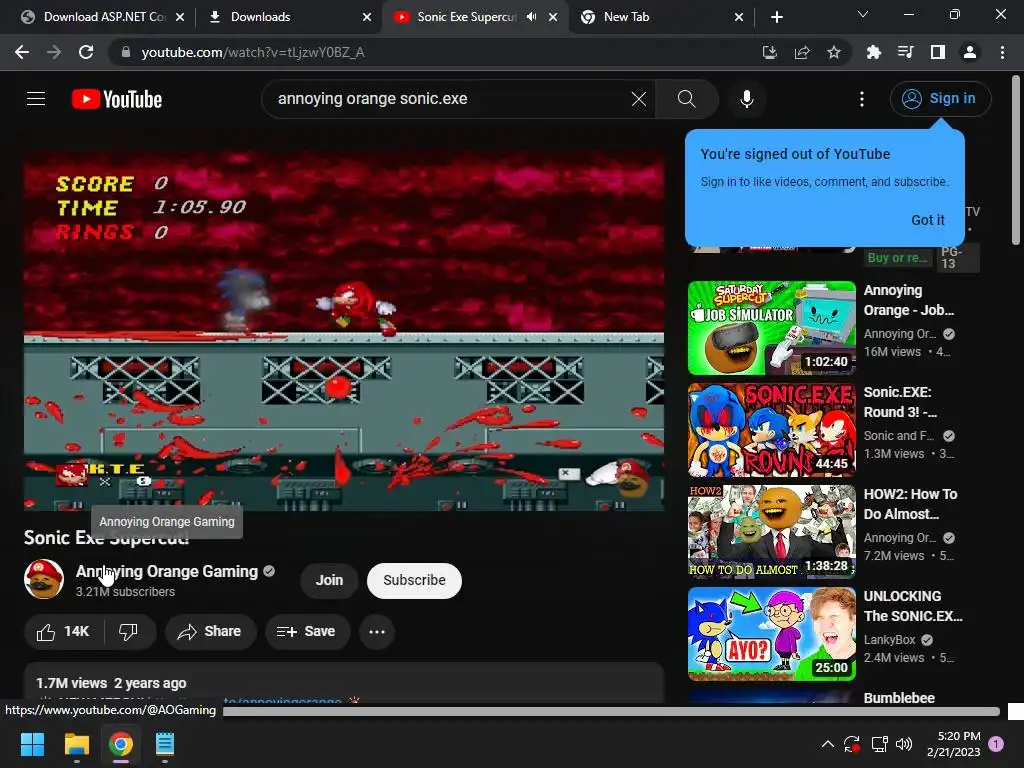Open YouTube settings three-dot menu
The height and width of the screenshot is (768, 1024).
coord(861,99)
